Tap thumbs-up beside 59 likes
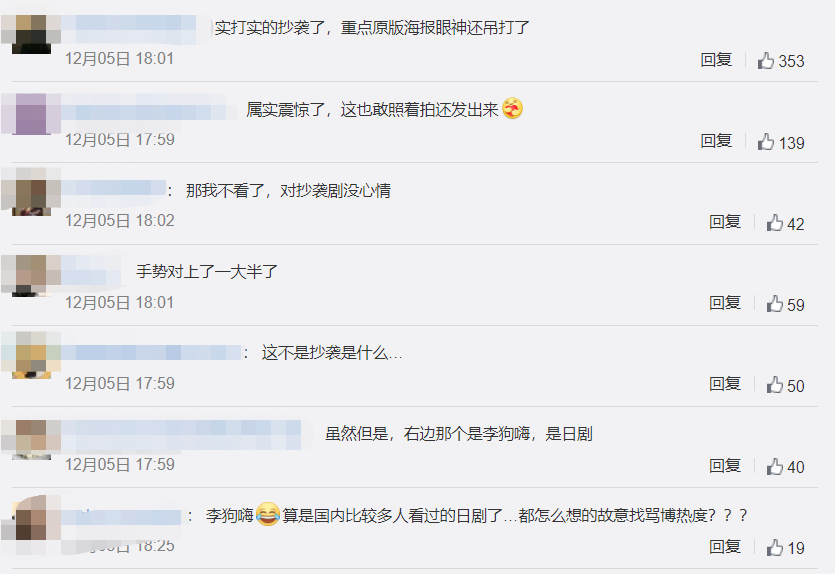Viewport: 835px width, 574px height. click(775, 304)
